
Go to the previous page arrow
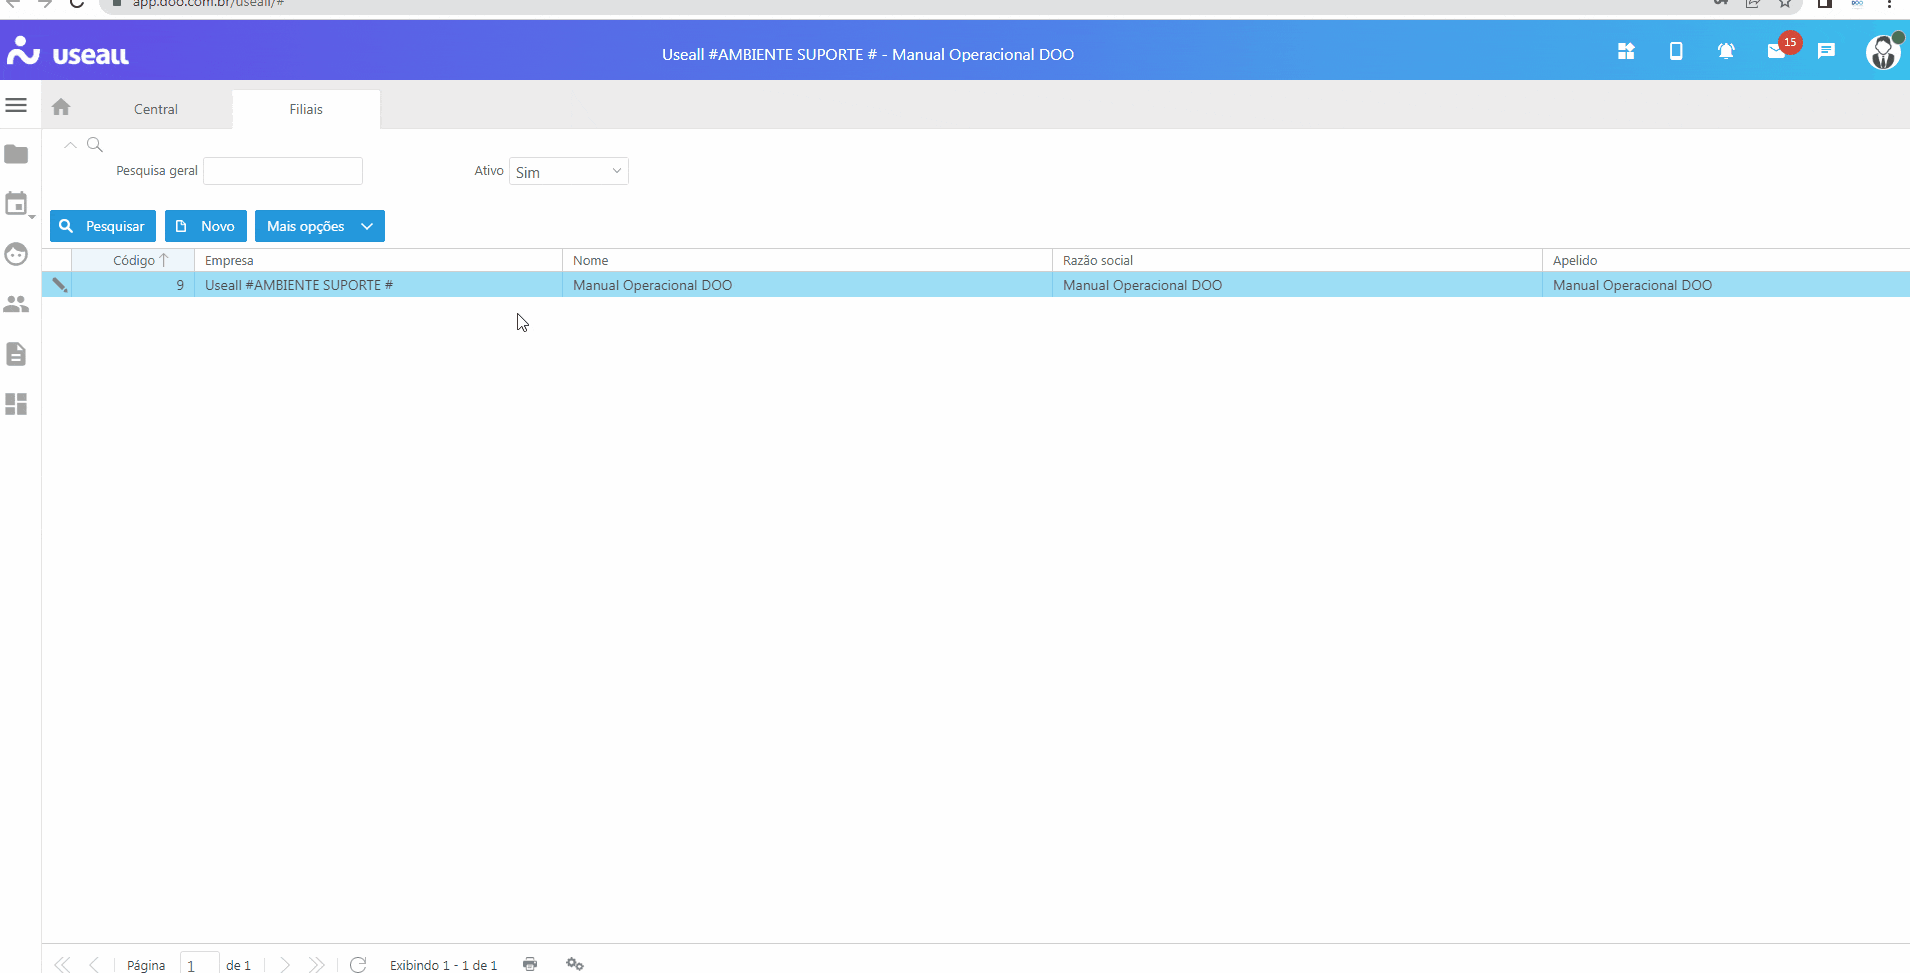coord(93,964)
